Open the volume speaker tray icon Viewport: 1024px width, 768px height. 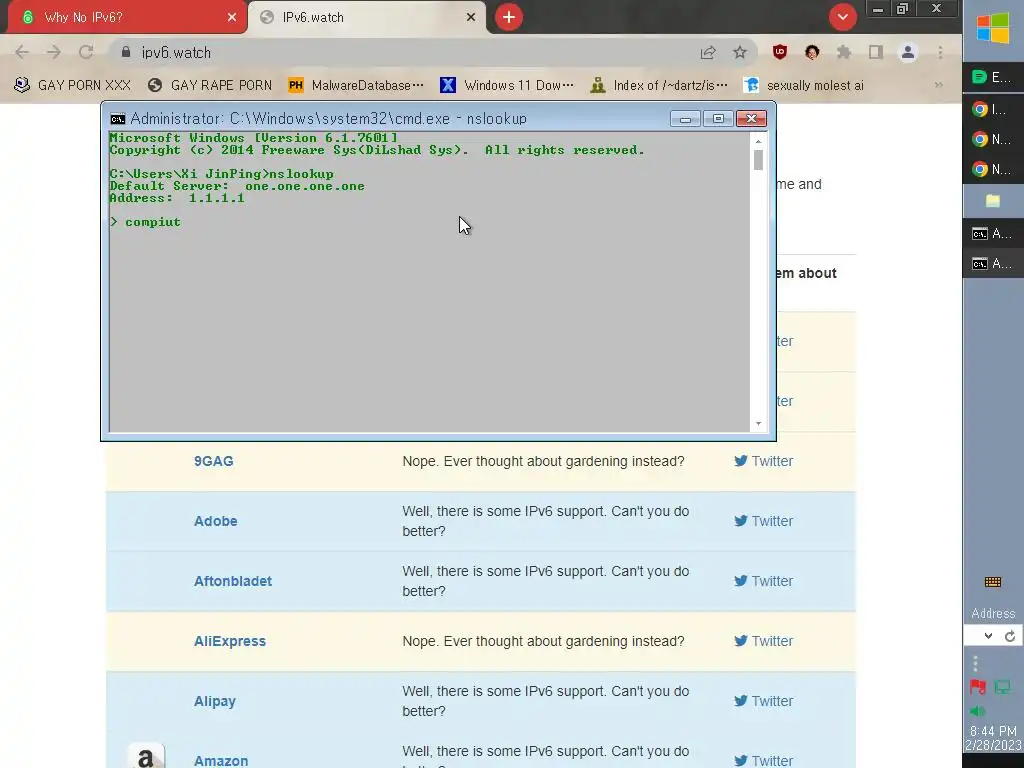pyautogui.click(x=978, y=711)
